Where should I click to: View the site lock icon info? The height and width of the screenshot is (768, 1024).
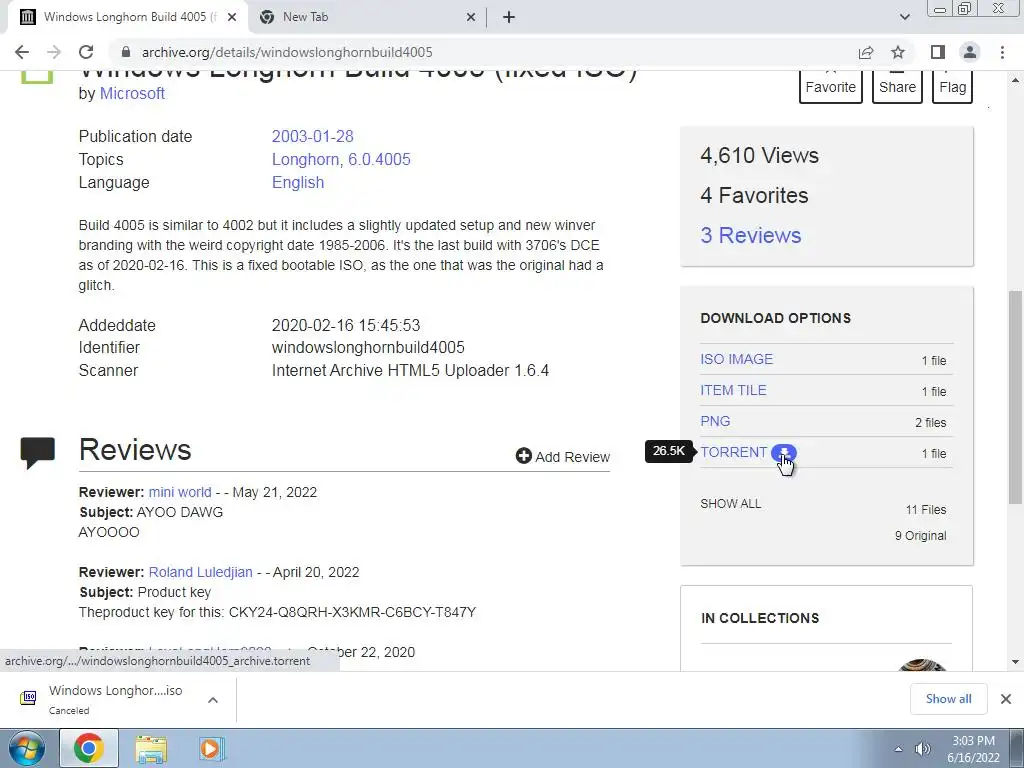pos(126,52)
